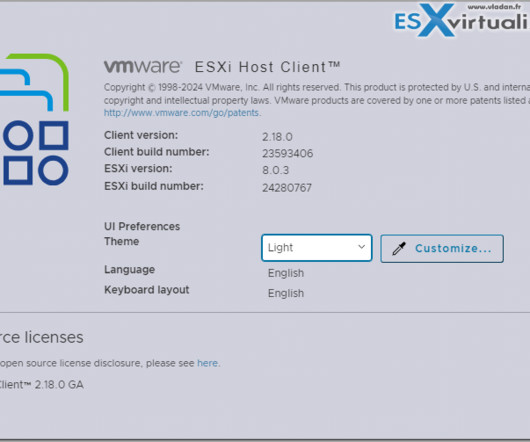Click the ESXi build number 24280767

coord(287,188)
